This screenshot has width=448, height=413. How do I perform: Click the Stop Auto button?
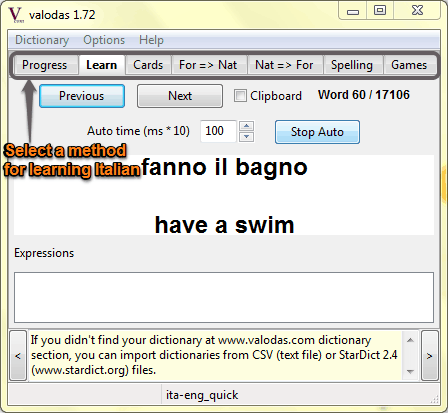tap(317, 132)
